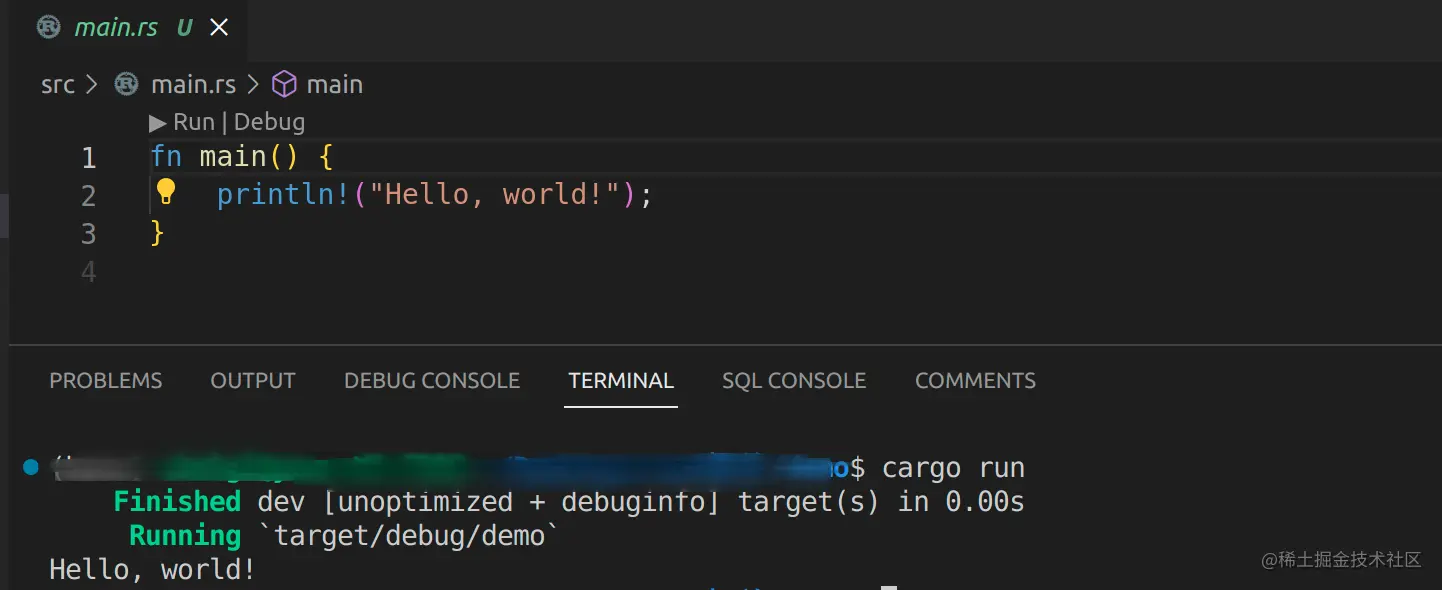Click the closing brace on line 3
Viewport: 1442px width, 590px height.
tap(157, 233)
